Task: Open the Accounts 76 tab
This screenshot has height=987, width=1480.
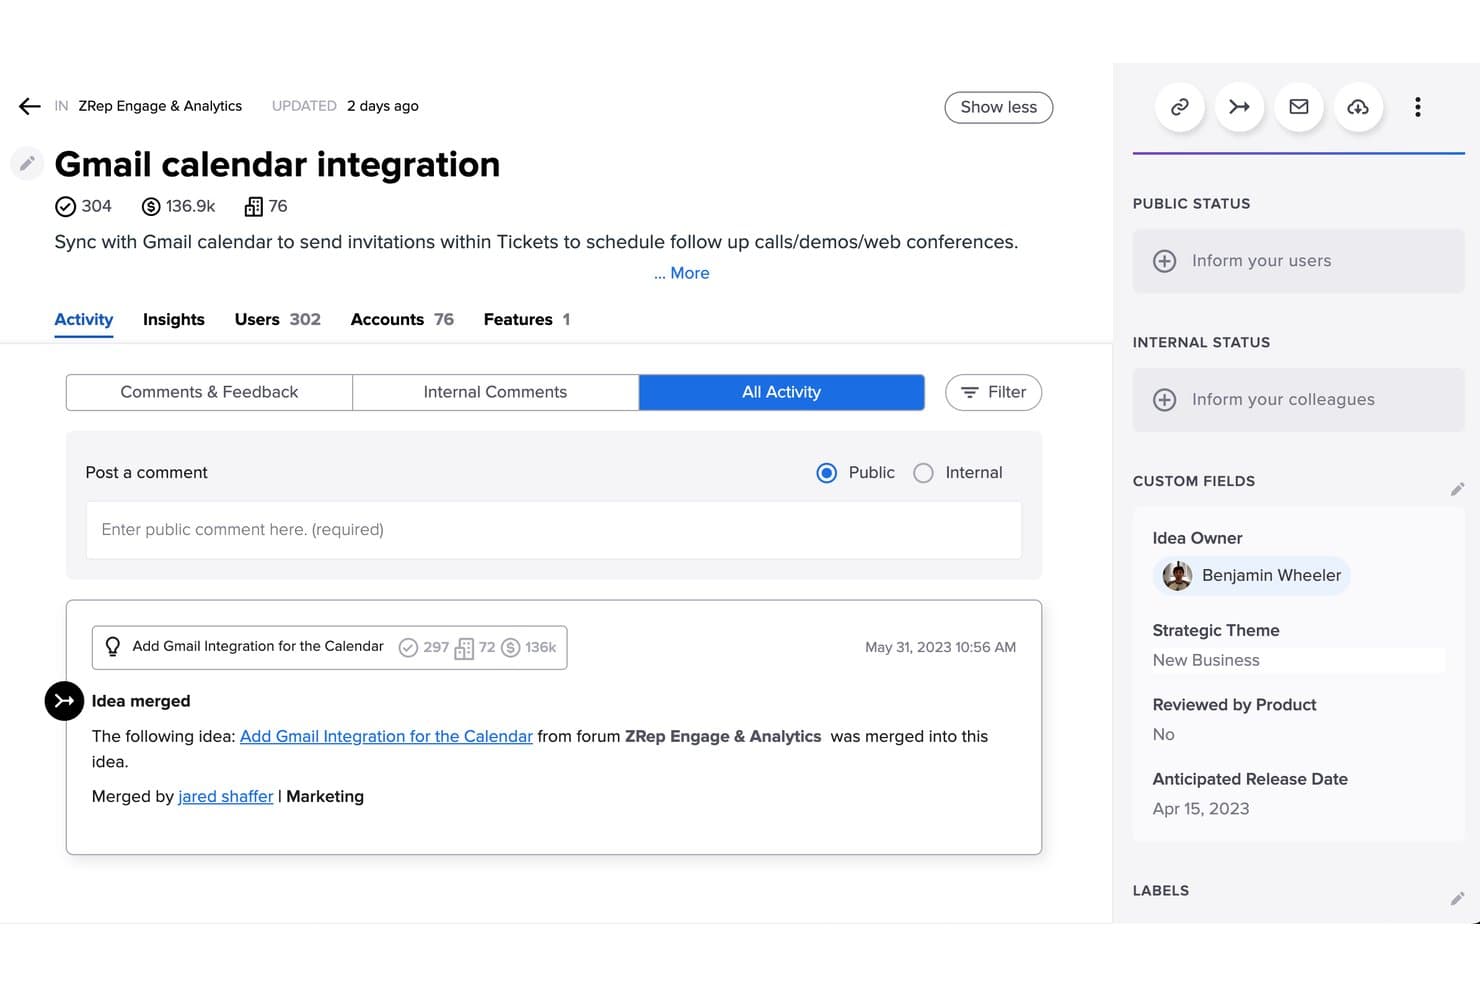Action: (x=402, y=320)
